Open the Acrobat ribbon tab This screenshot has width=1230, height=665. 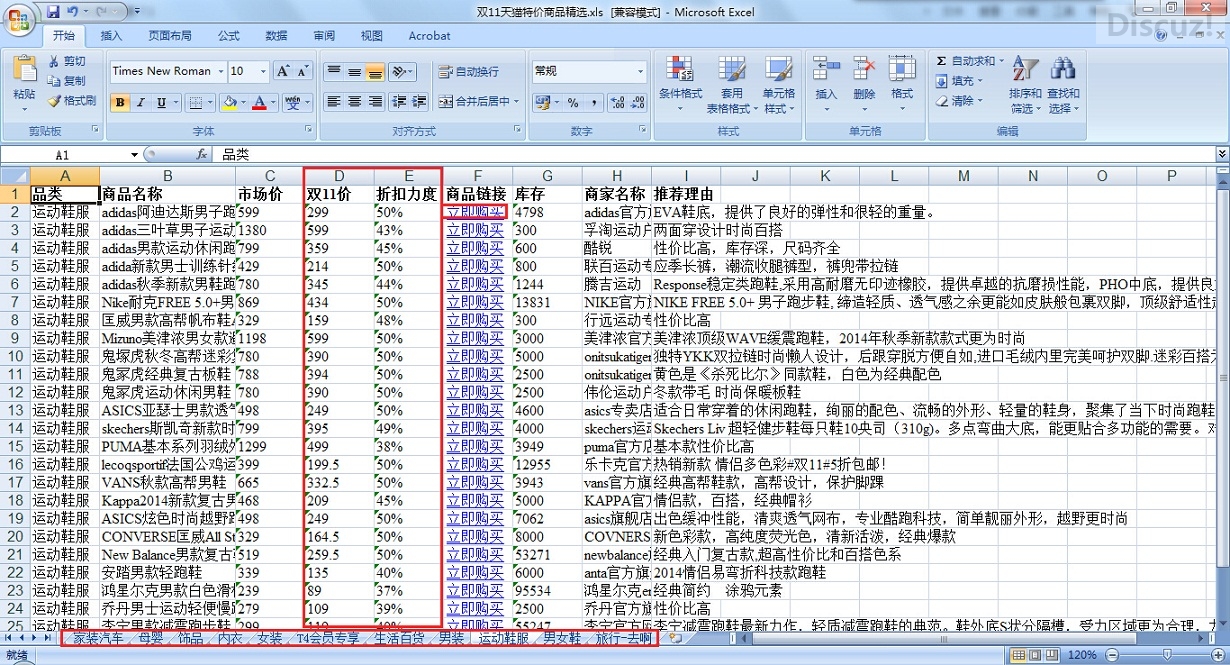click(x=429, y=35)
